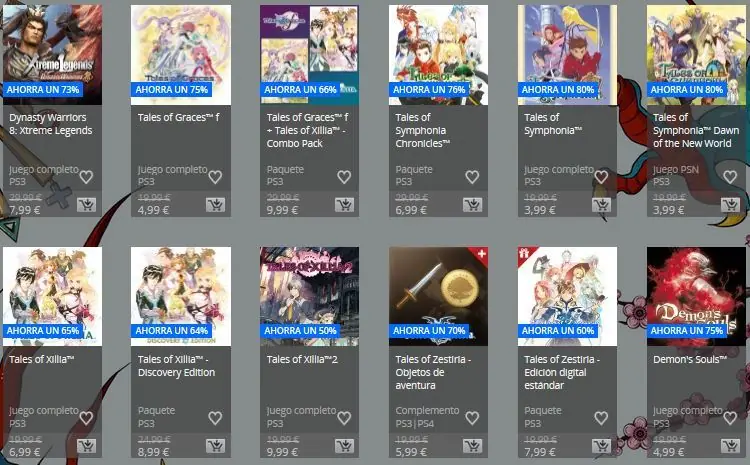
Task: Click the Demon's Souls cover thumbnail
Action: pyautogui.click(x=696, y=296)
